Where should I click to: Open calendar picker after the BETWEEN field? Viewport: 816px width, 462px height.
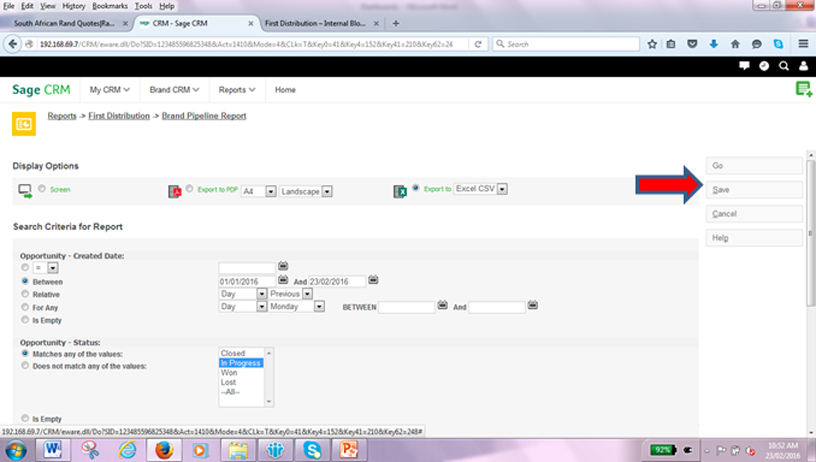(442, 305)
